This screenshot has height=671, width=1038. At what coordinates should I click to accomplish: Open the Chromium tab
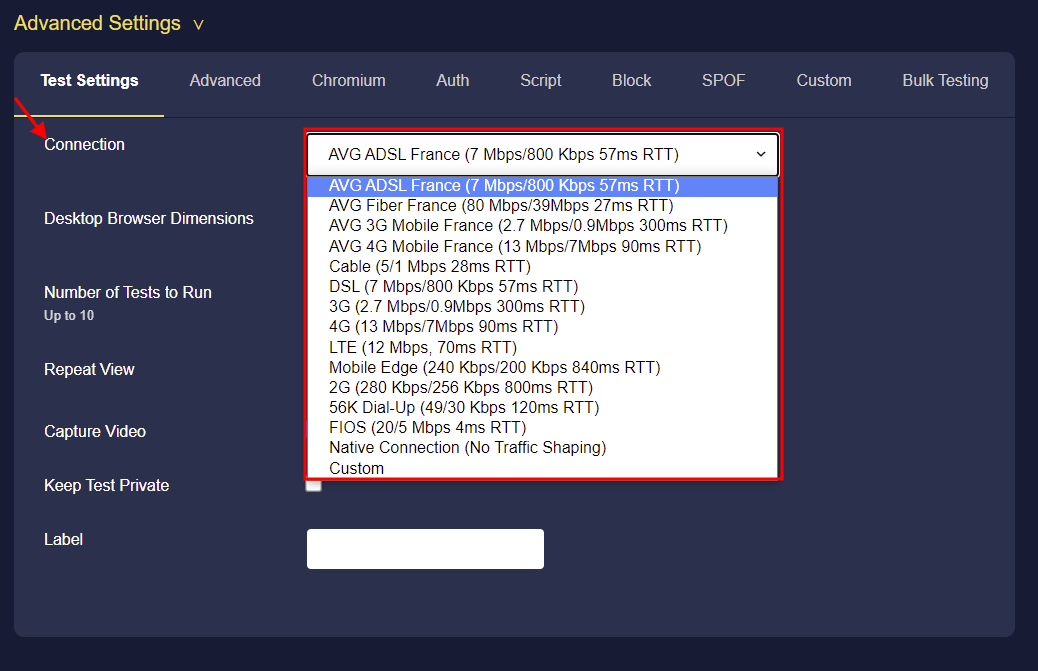349,80
